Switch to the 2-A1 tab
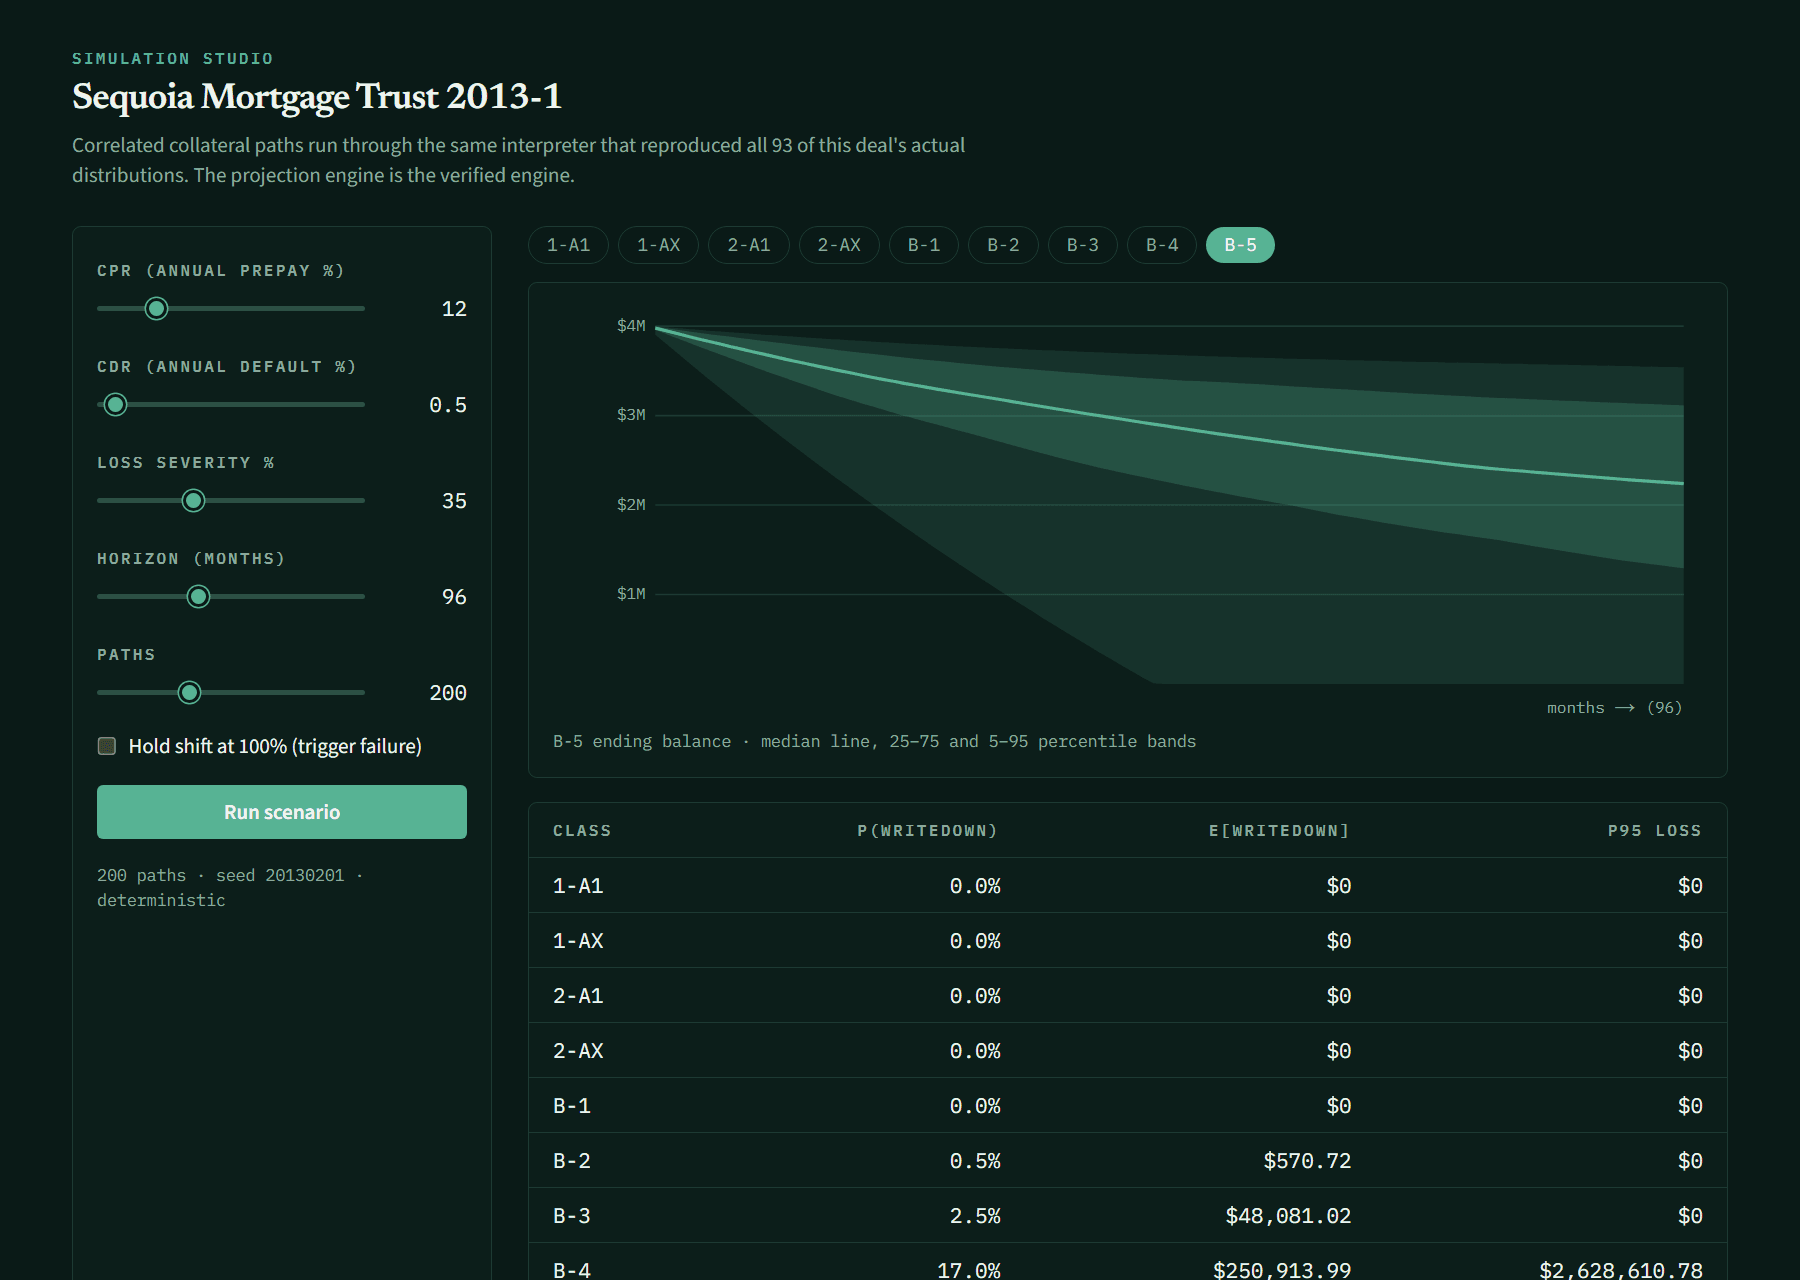The width and height of the screenshot is (1800, 1280). point(748,245)
